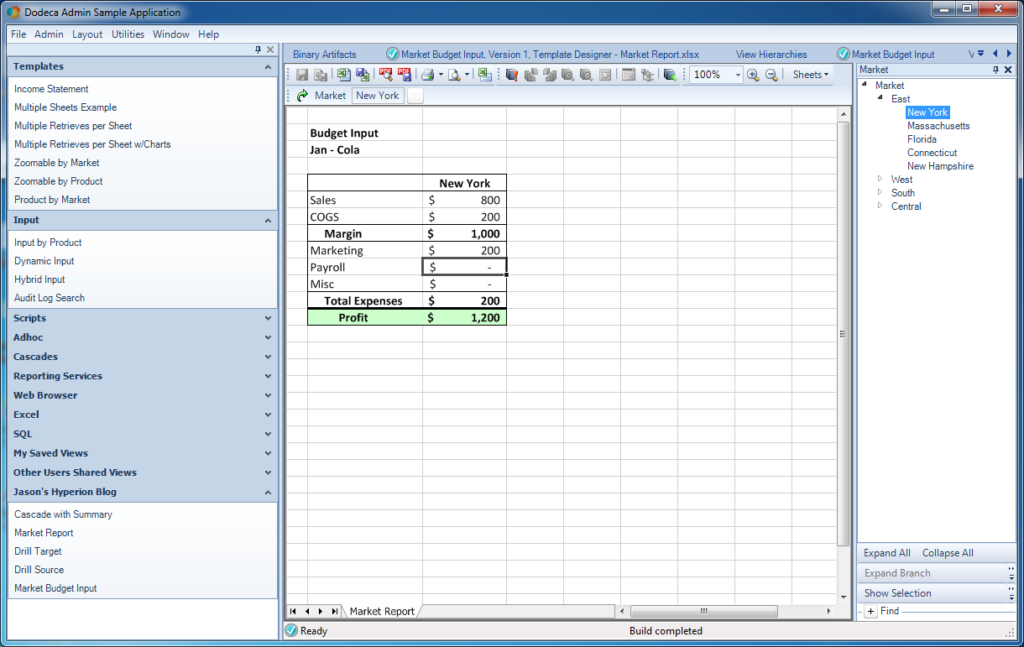1024x647 pixels.
Task: Click the Export to Excel toolbar icon
Action: (342, 74)
